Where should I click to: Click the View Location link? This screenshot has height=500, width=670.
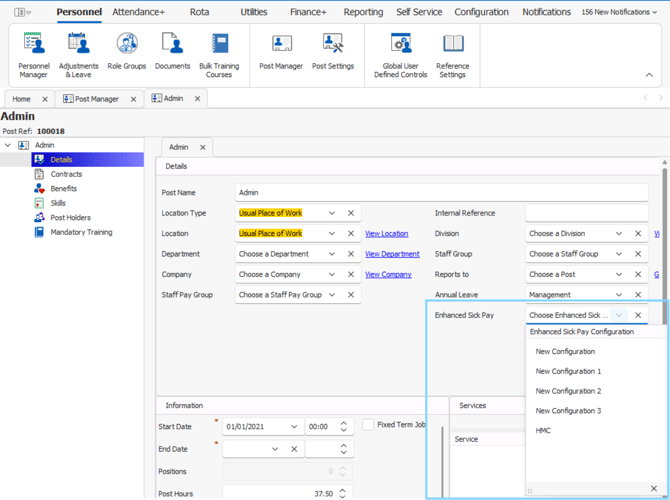tap(386, 234)
